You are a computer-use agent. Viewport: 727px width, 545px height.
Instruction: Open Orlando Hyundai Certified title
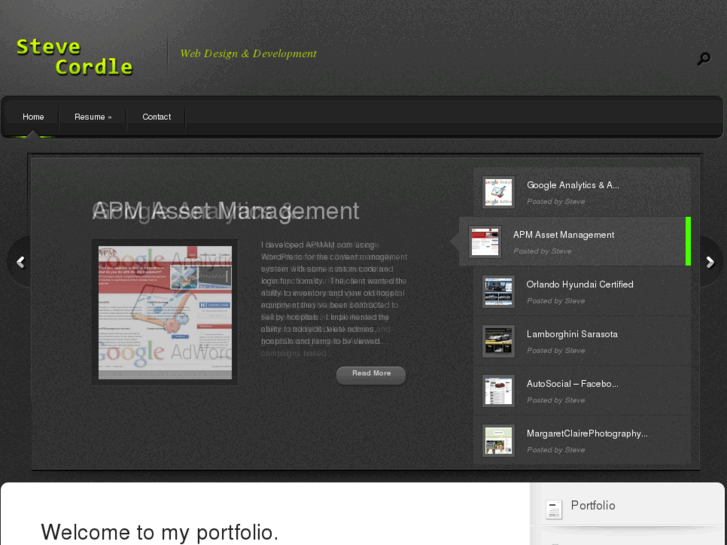[x=580, y=284]
